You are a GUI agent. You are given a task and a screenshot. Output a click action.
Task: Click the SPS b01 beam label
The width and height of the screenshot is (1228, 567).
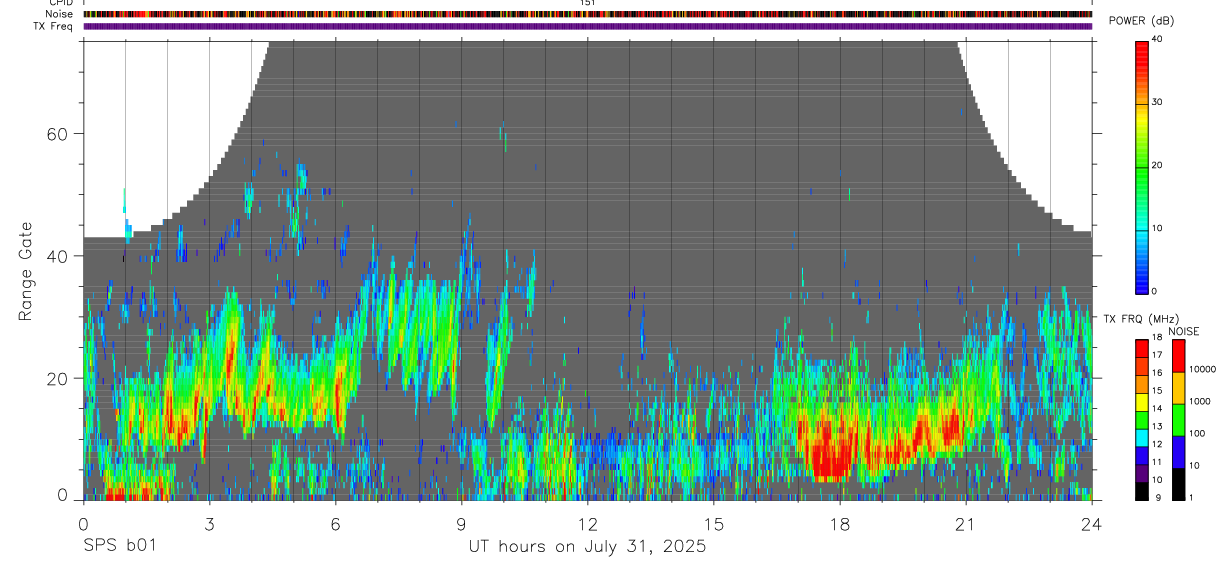click(119, 547)
